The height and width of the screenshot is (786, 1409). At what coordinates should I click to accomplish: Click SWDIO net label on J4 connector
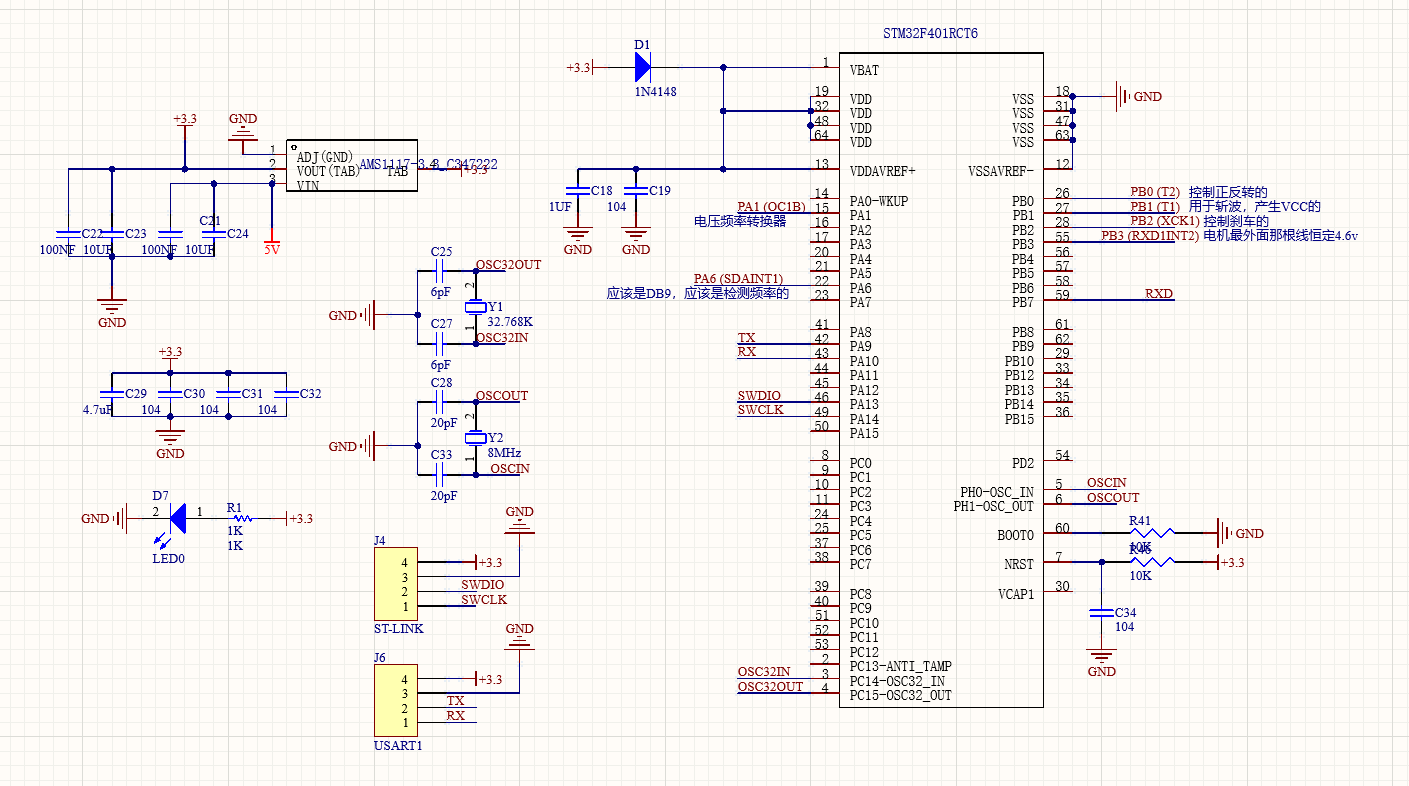tap(482, 584)
